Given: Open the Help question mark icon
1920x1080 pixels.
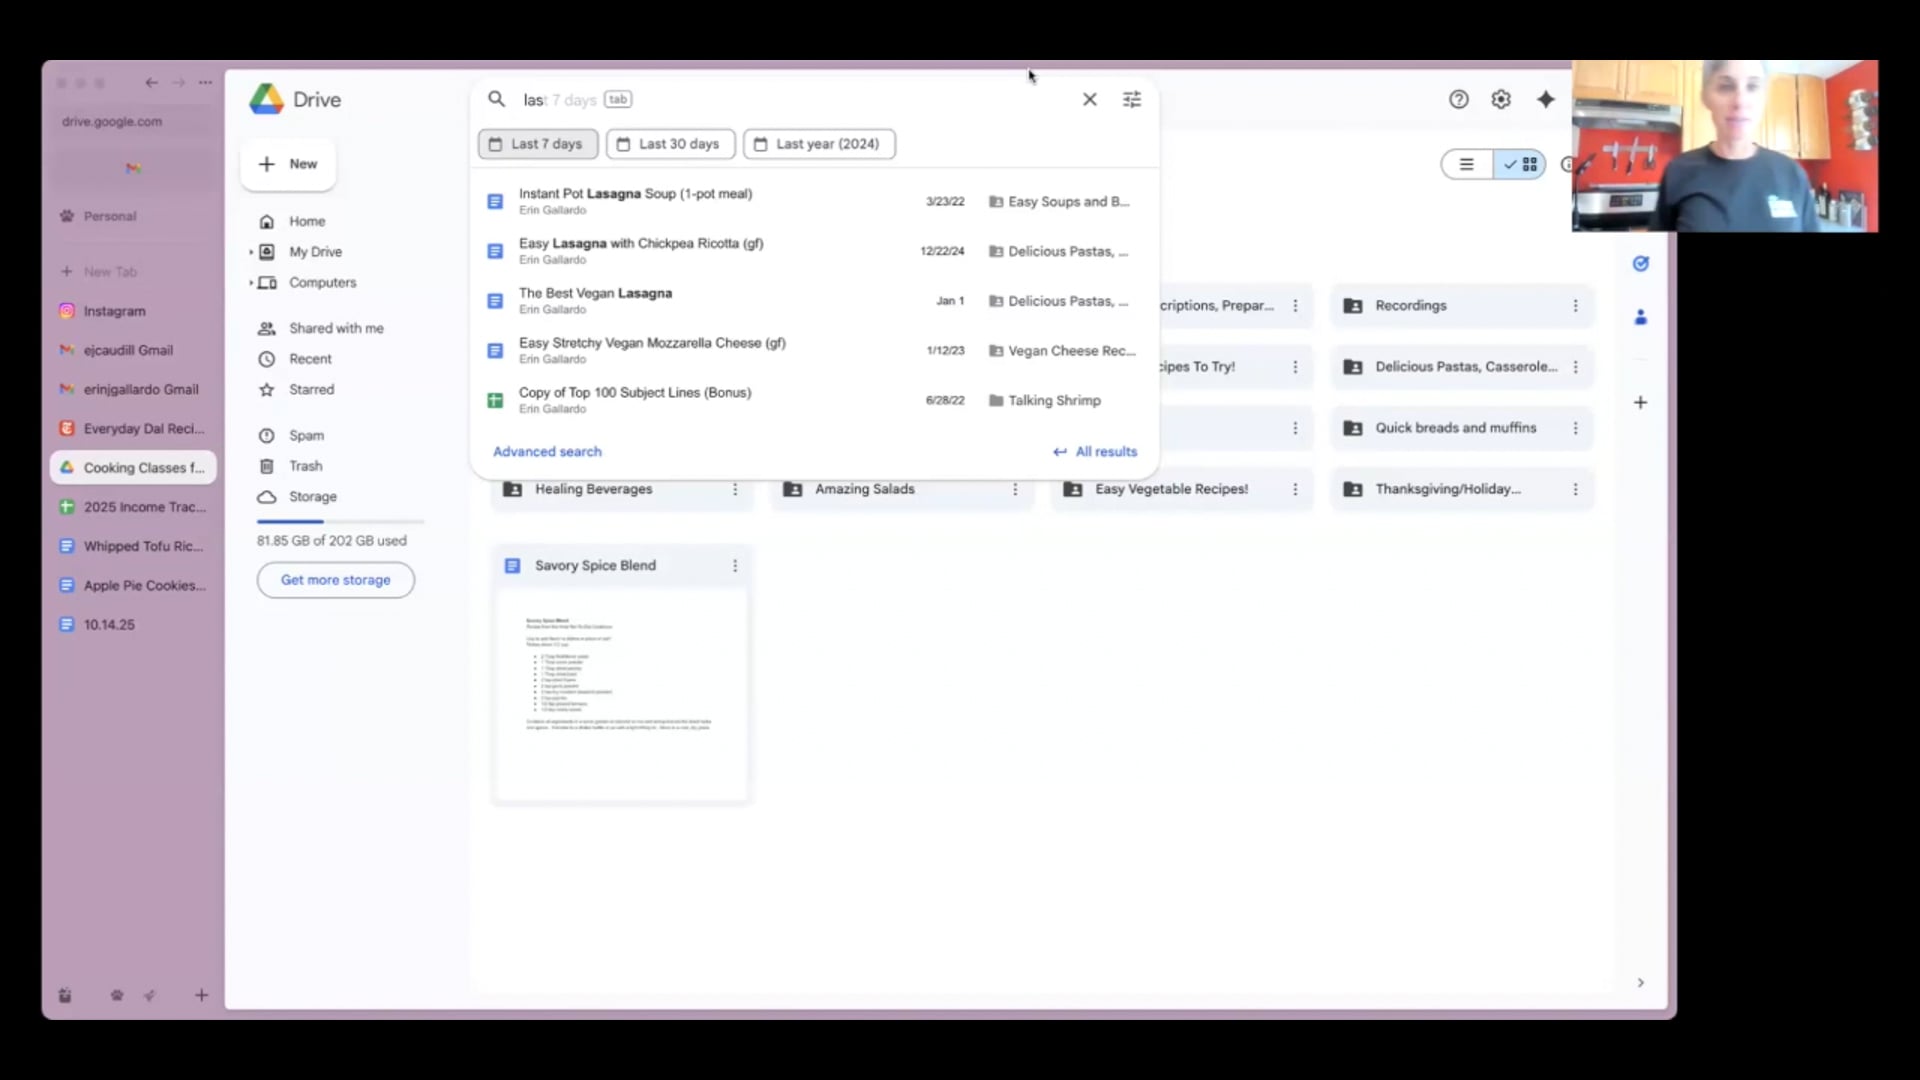Looking at the screenshot, I should point(1459,99).
